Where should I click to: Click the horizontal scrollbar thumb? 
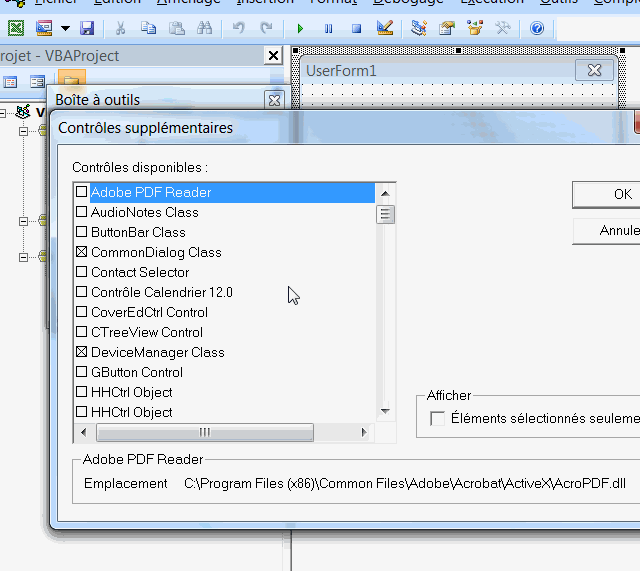(x=205, y=432)
